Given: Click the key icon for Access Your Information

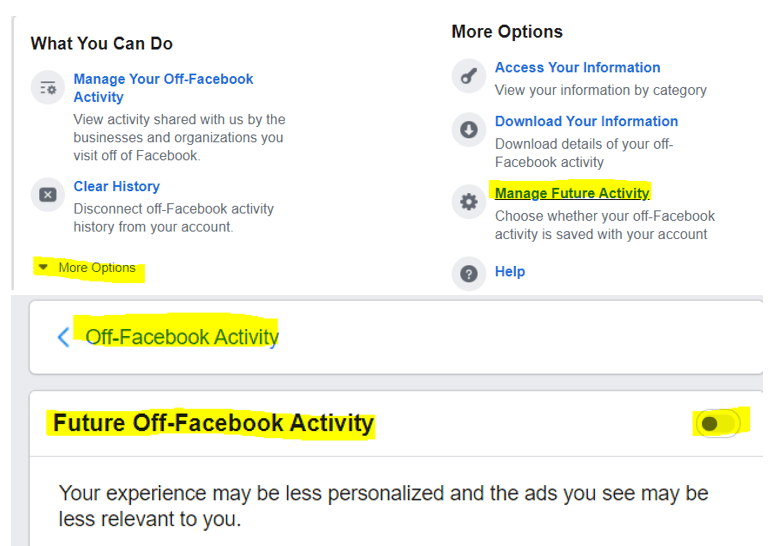Looking at the screenshot, I should click(x=468, y=77).
